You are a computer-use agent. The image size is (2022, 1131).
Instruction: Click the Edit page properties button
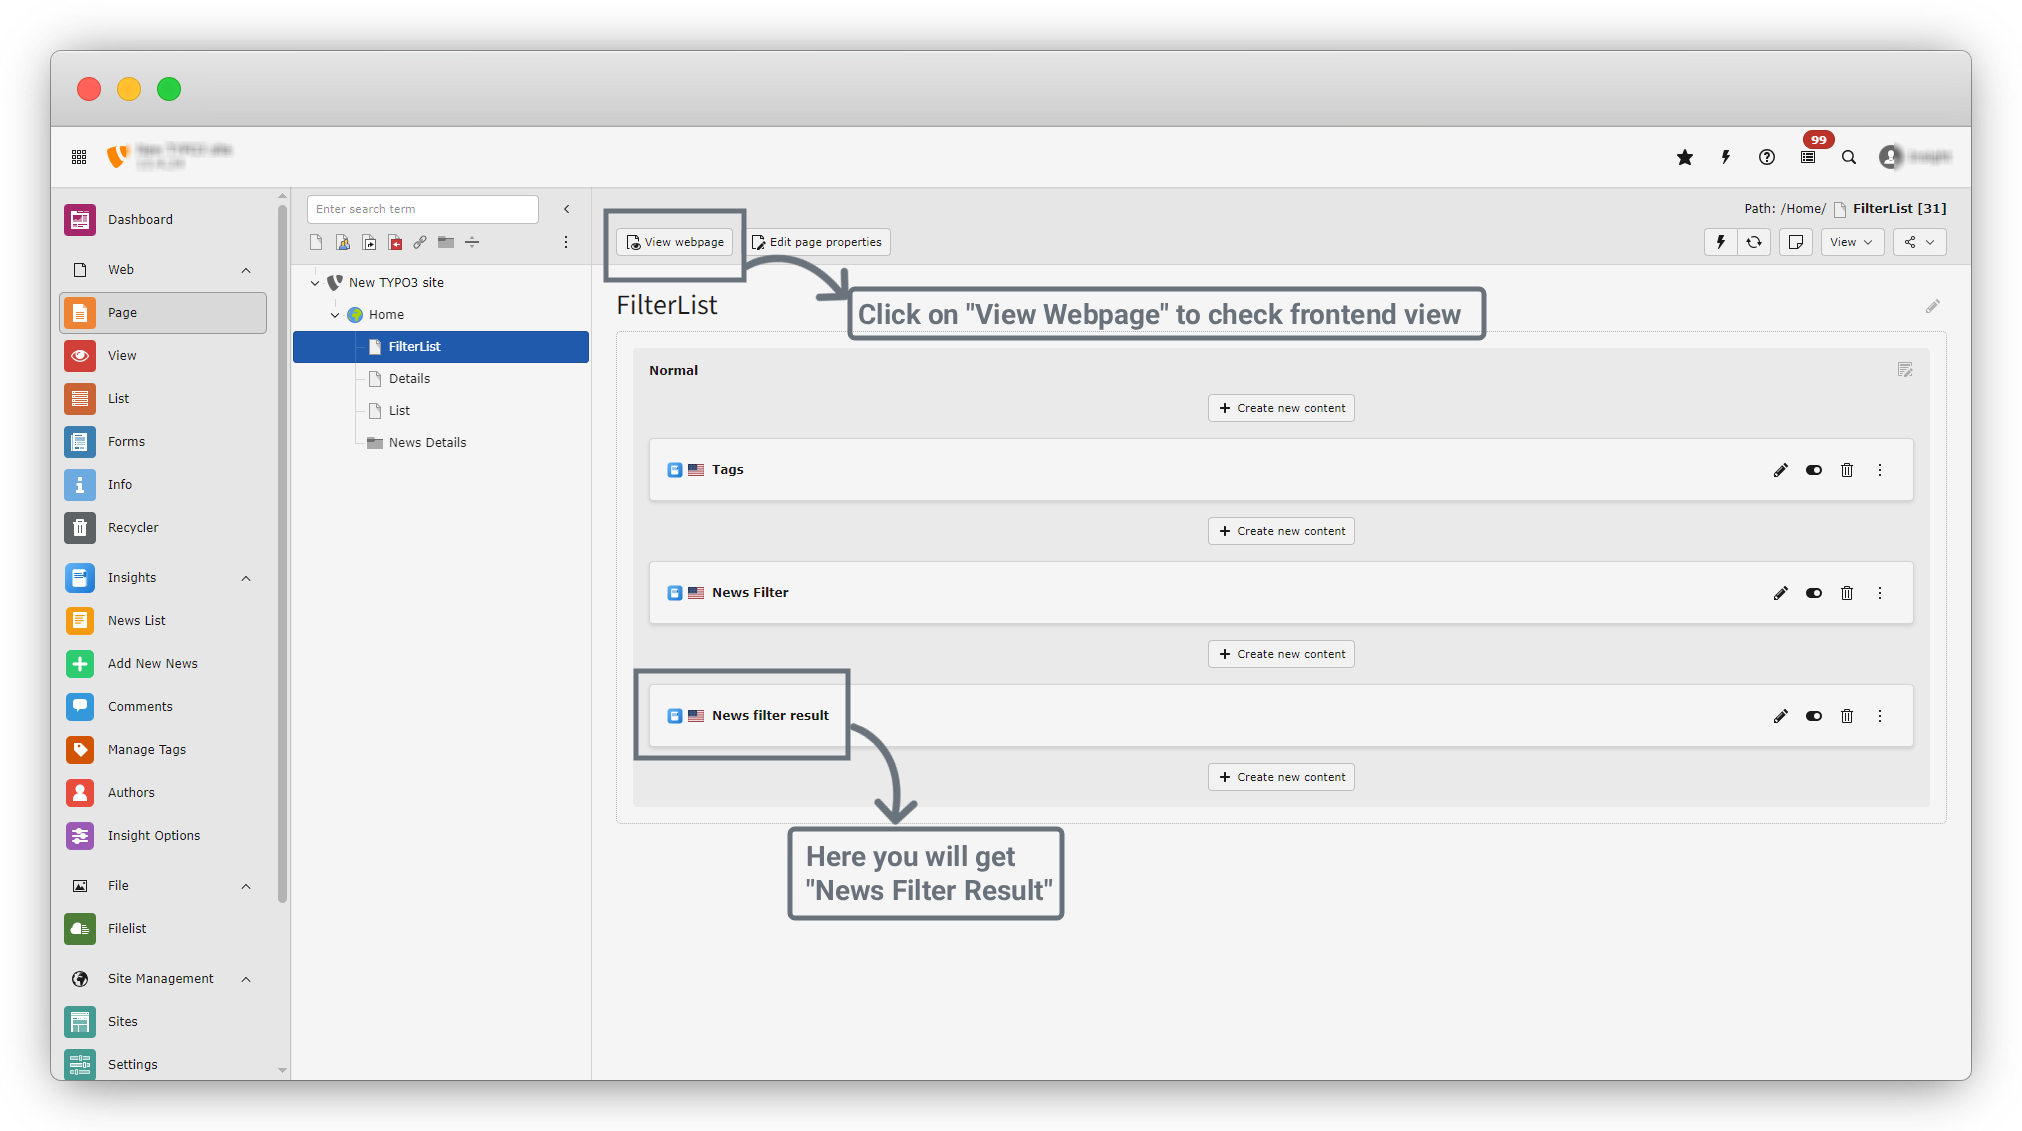(817, 242)
